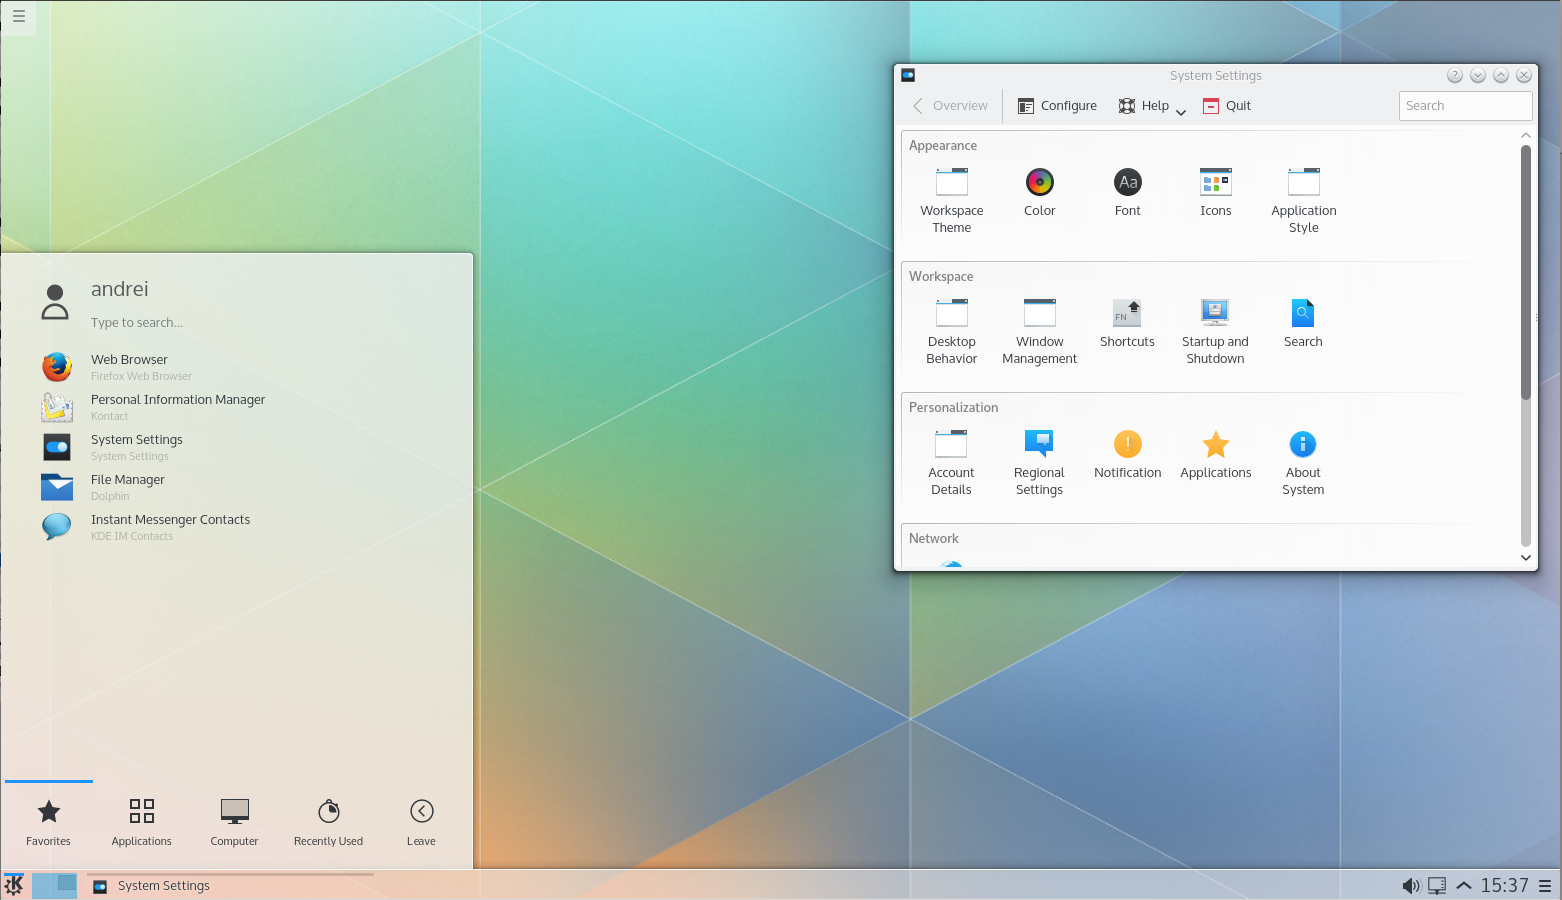Open the Shortcuts settings module
This screenshot has width=1562, height=900.
1128,323
